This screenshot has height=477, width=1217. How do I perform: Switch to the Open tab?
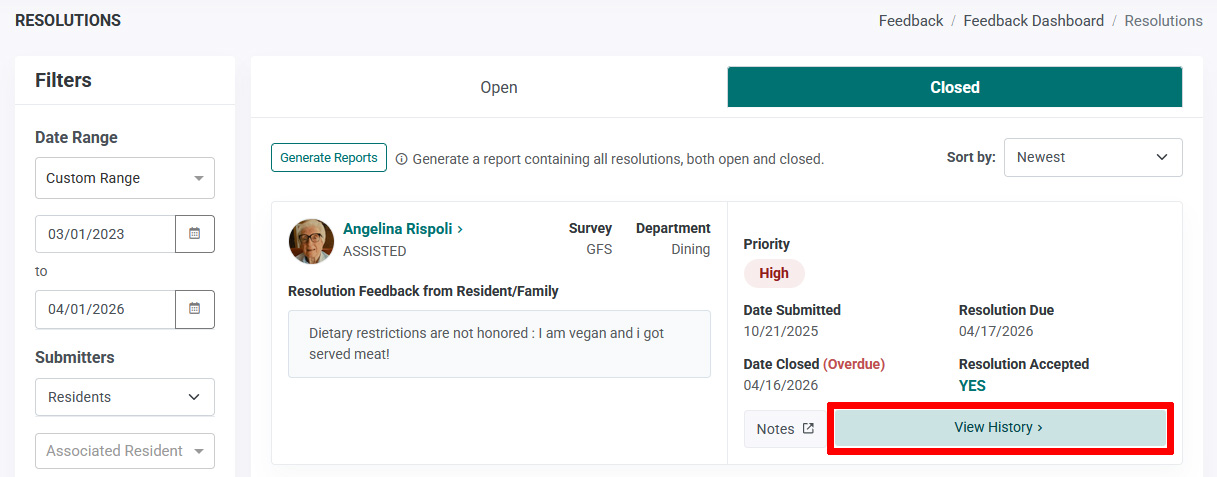(499, 87)
